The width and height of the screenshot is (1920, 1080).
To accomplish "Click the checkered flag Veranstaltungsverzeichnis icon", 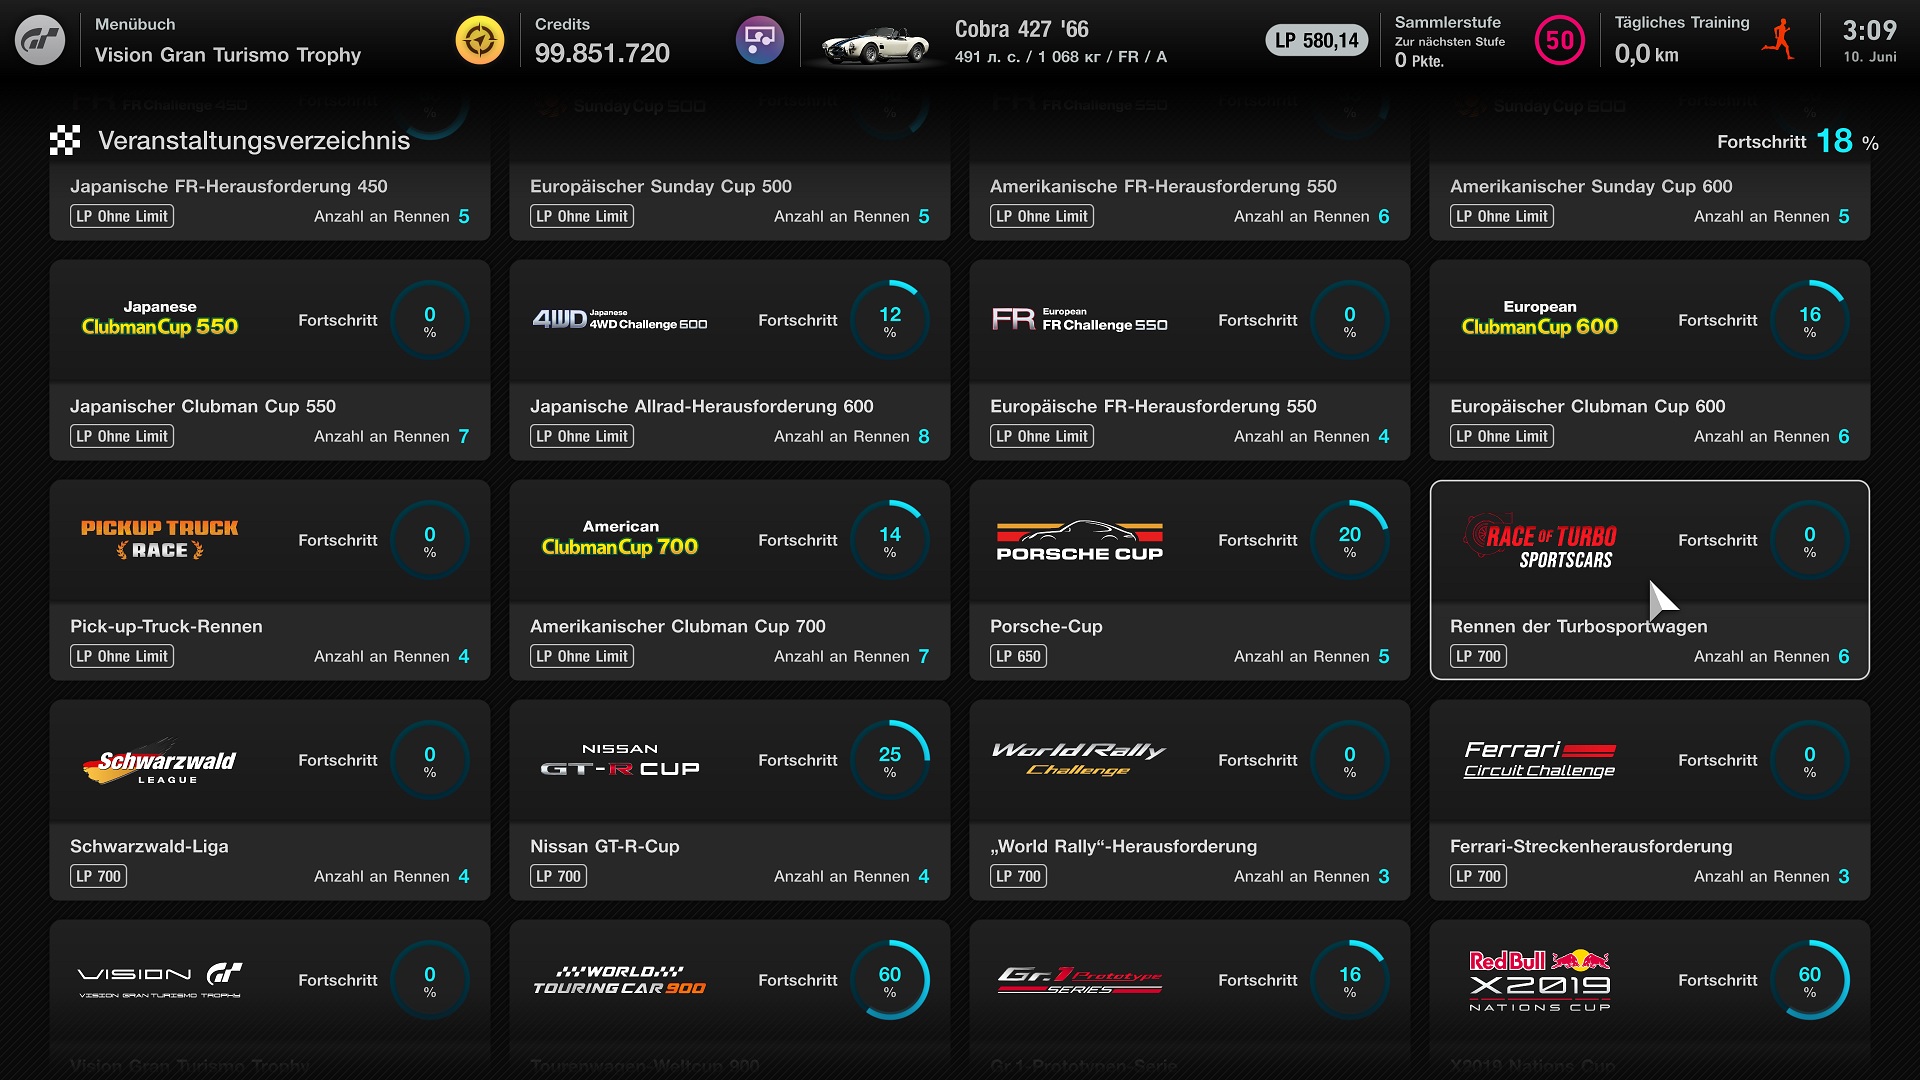I will [x=65, y=141].
